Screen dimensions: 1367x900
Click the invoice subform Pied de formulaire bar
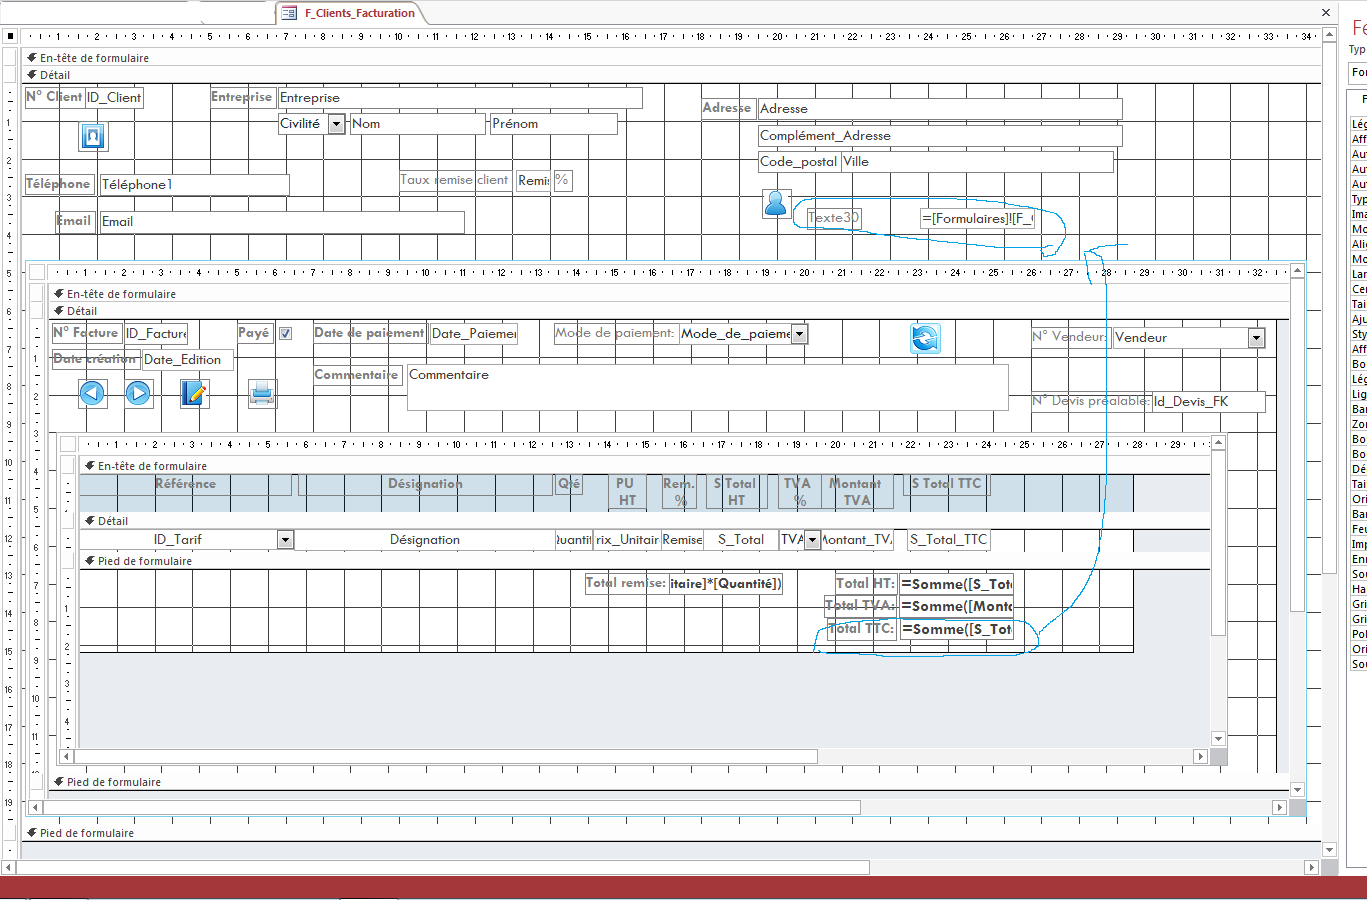click(670, 782)
